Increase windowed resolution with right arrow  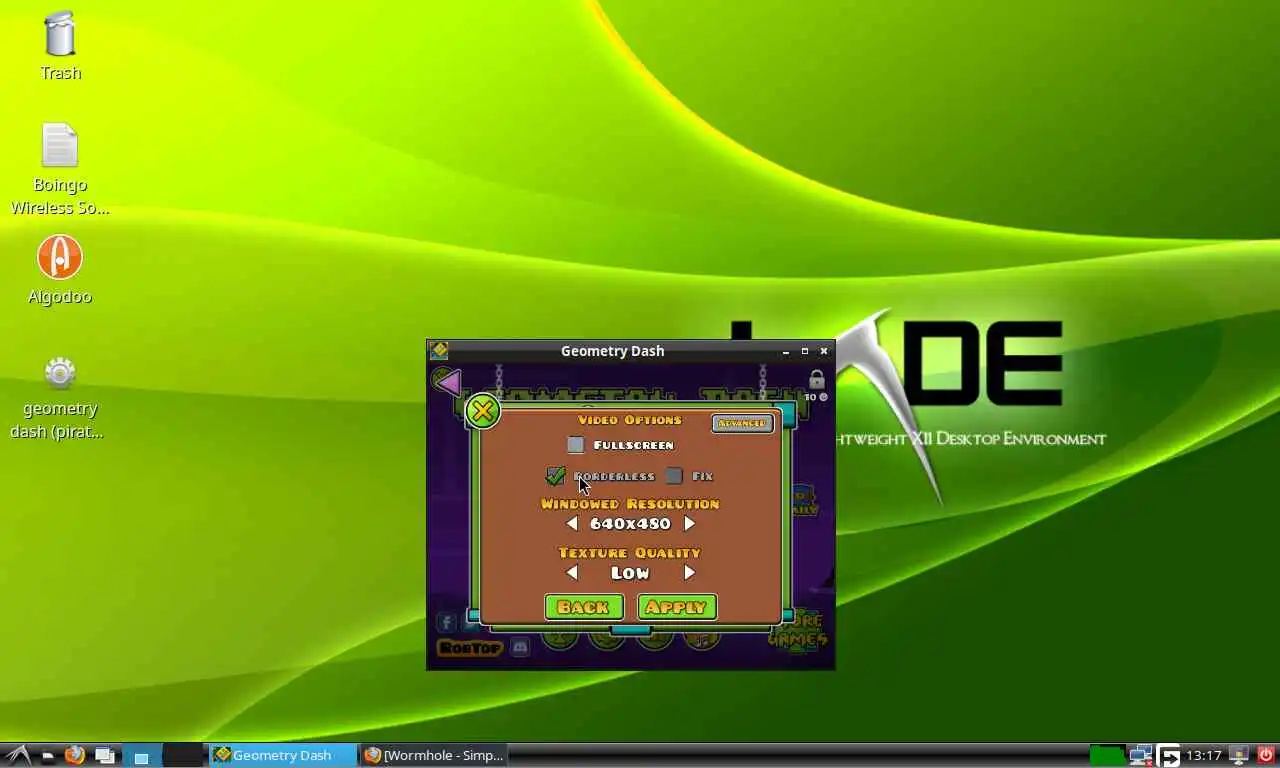pyautogui.click(x=689, y=524)
